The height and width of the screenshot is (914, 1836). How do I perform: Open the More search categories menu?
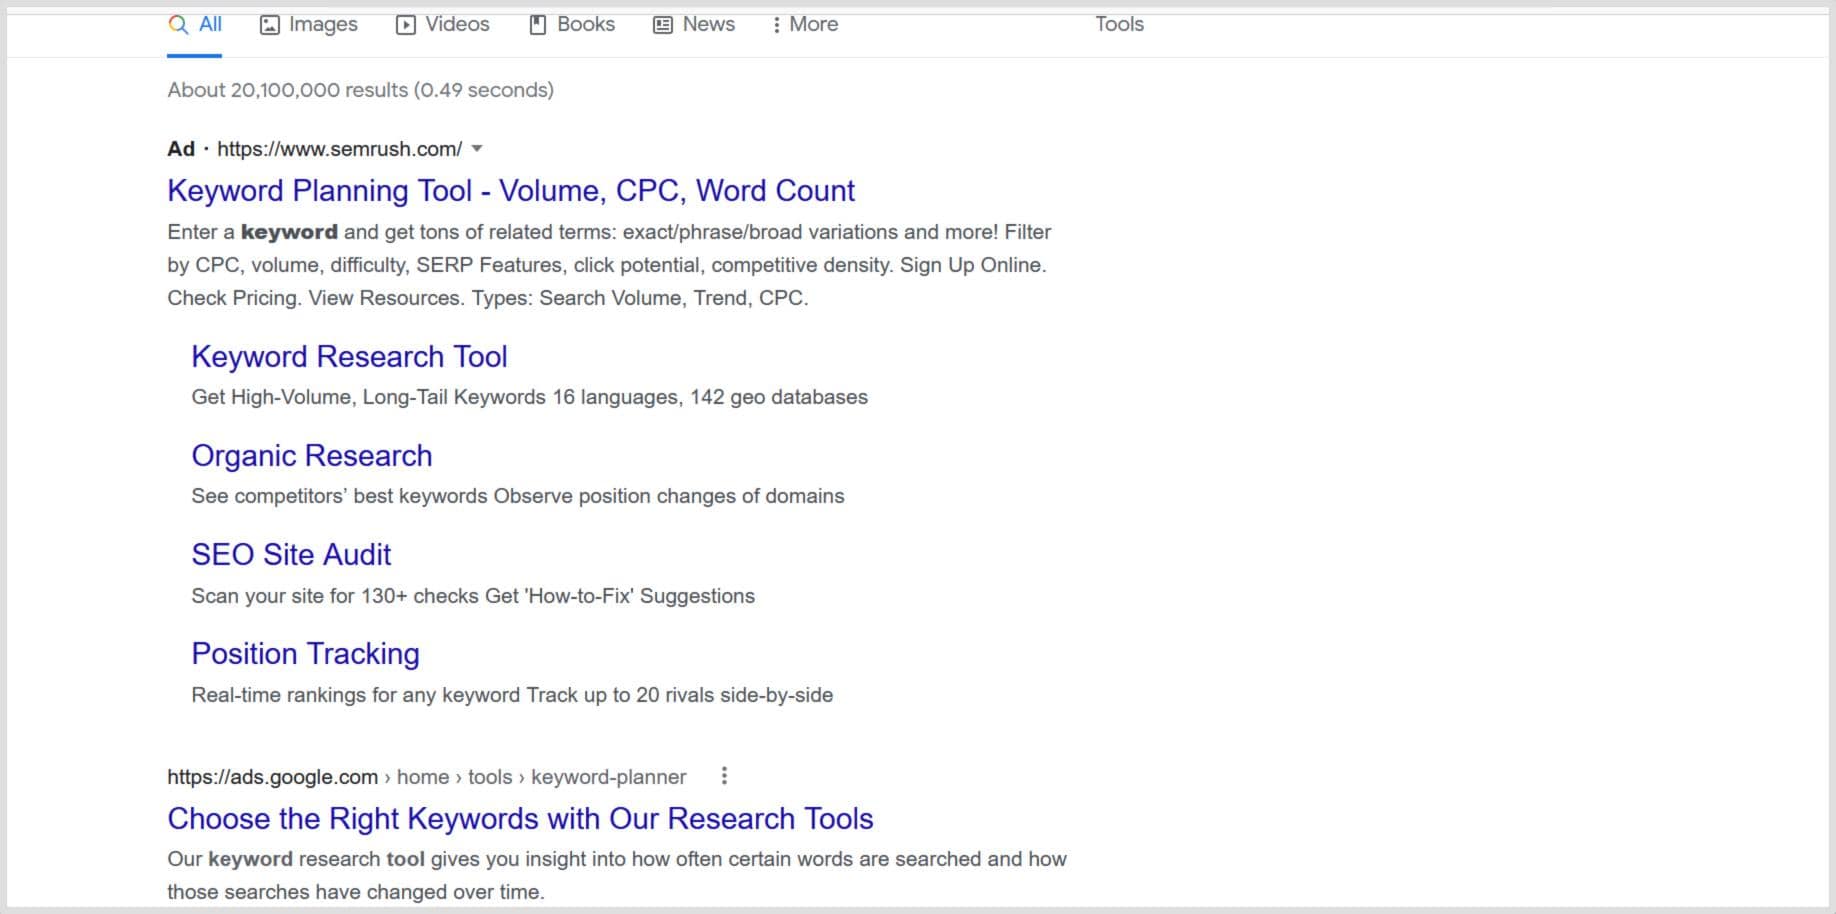[805, 24]
